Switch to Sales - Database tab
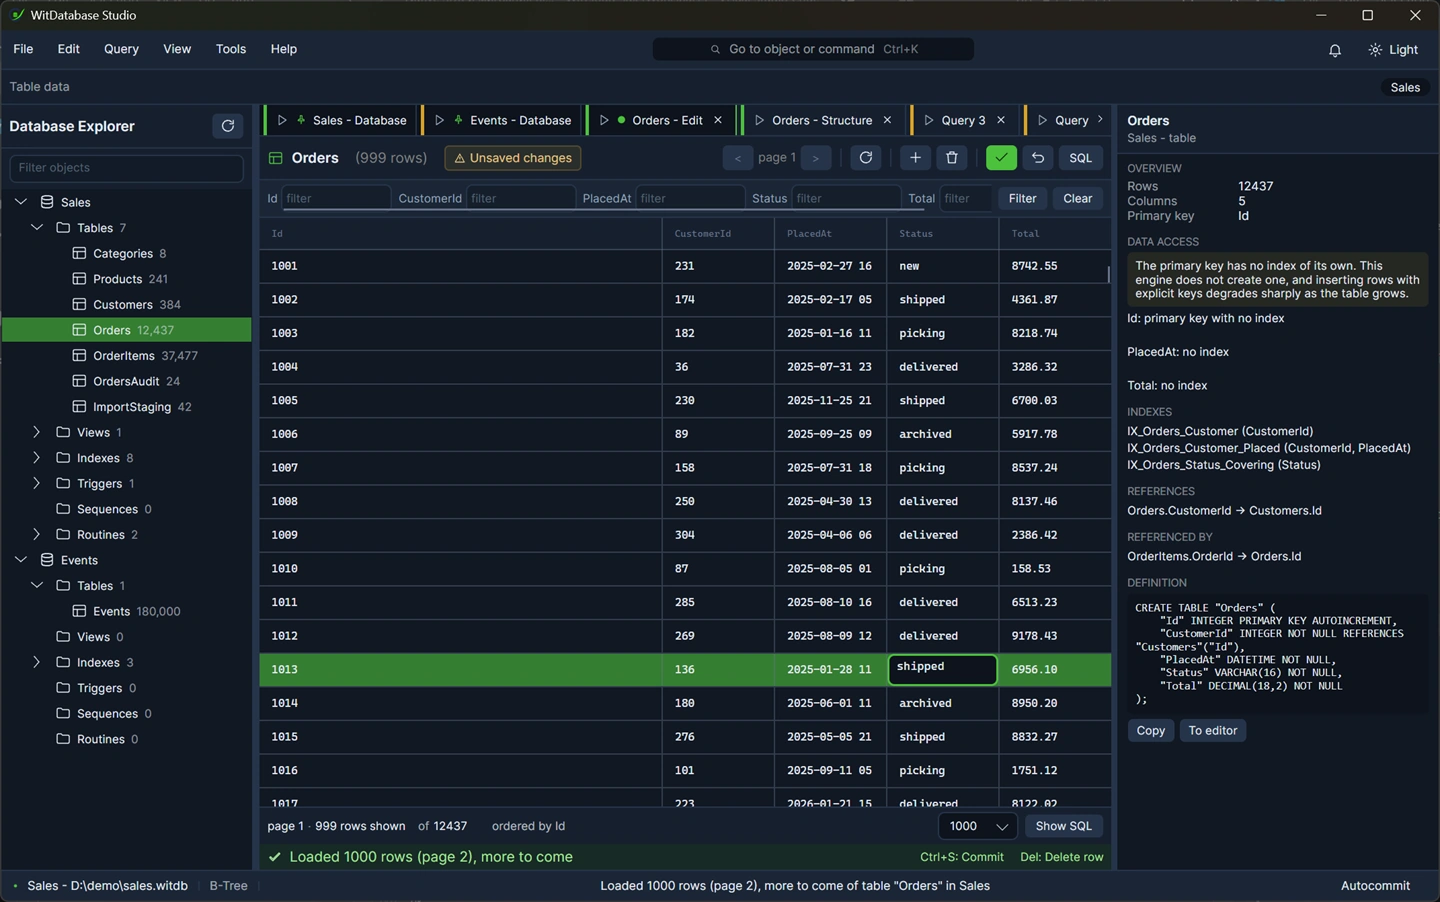The image size is (1440, 902). 342,120
